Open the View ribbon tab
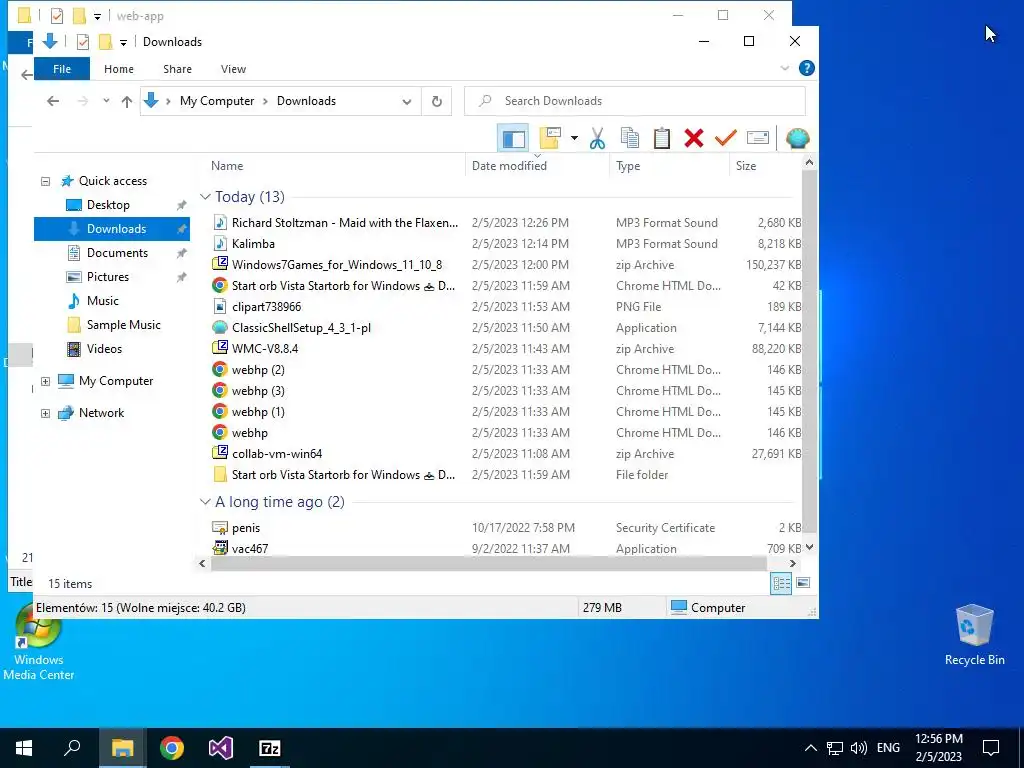The width and height of the screenshot is (1024, 768). [233, 69]
